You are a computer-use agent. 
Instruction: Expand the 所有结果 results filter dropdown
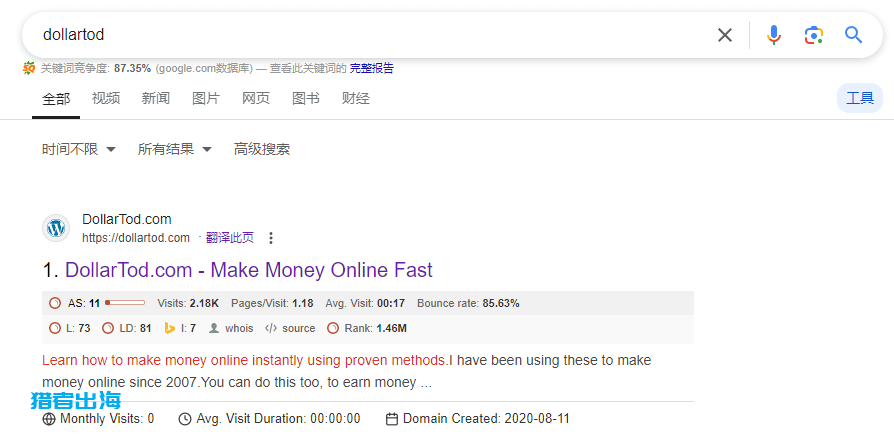click(x=174, y=149)
